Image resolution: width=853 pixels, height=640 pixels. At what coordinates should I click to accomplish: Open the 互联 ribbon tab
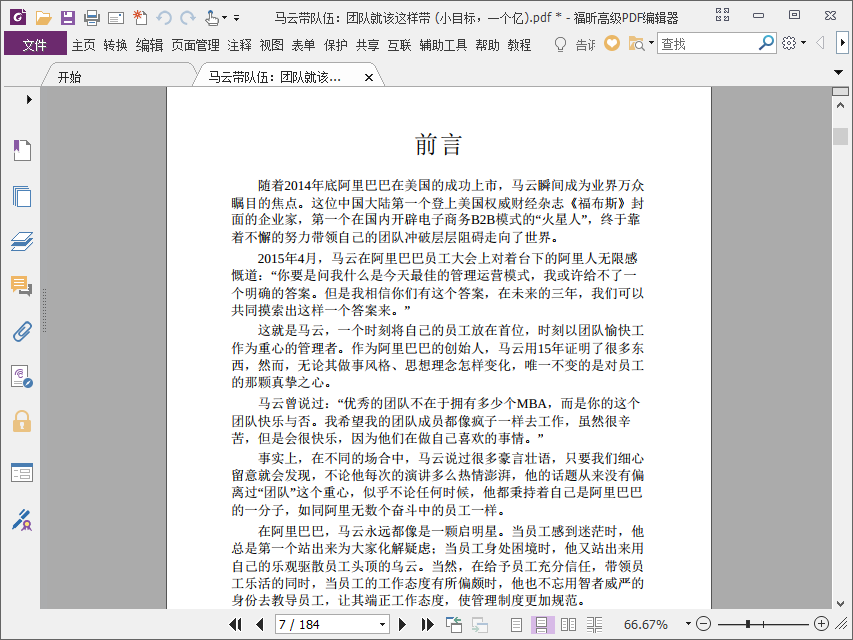[x=399, y=45]
